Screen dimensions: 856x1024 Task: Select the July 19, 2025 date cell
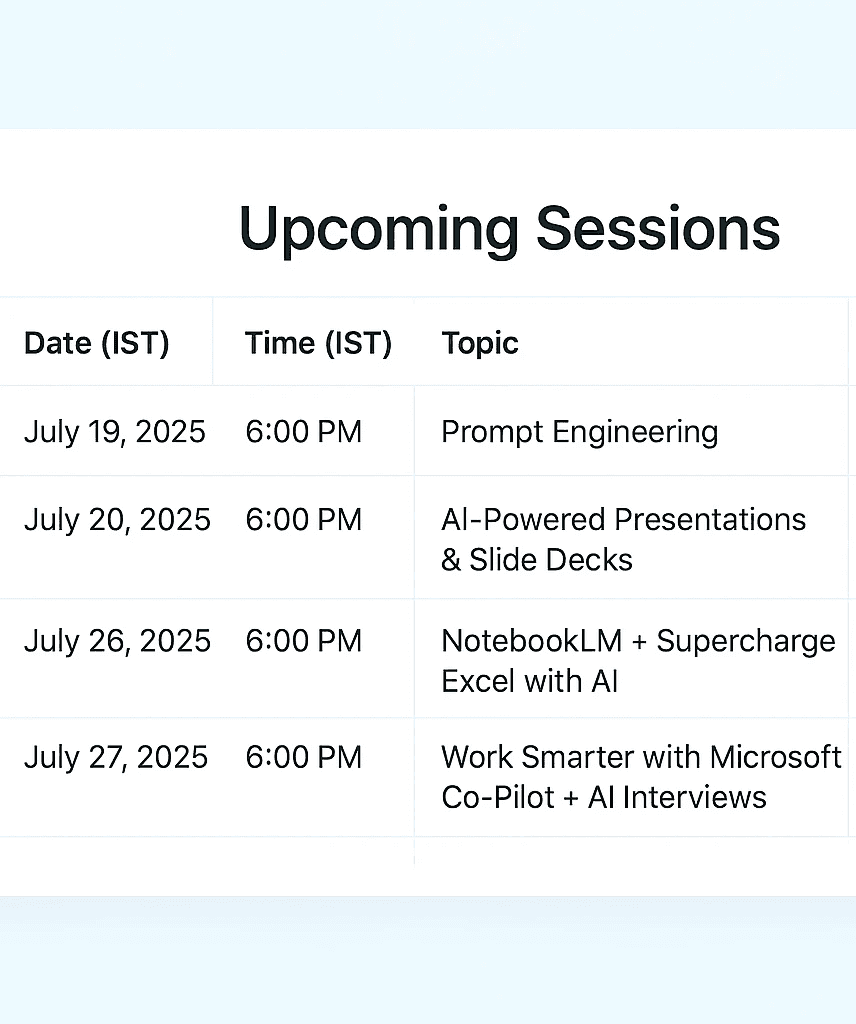tap(115, 432)
